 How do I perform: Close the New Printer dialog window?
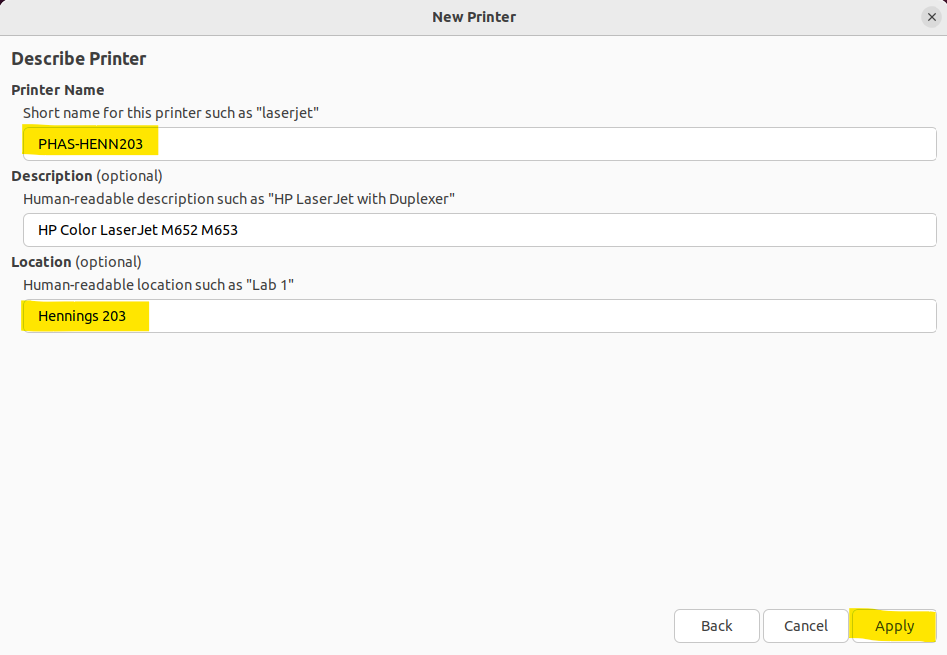point(931,17)
